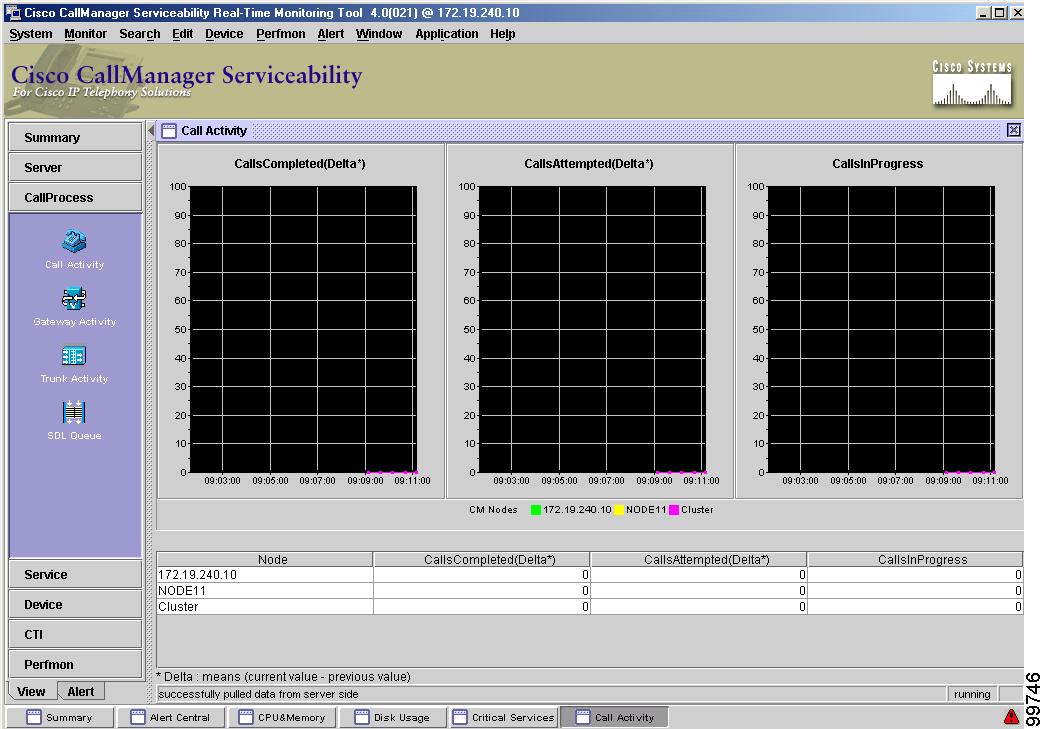Collapse the sidebar with the left arrow
Screen dimensions: 1046x729
click(x=151, y=130)
